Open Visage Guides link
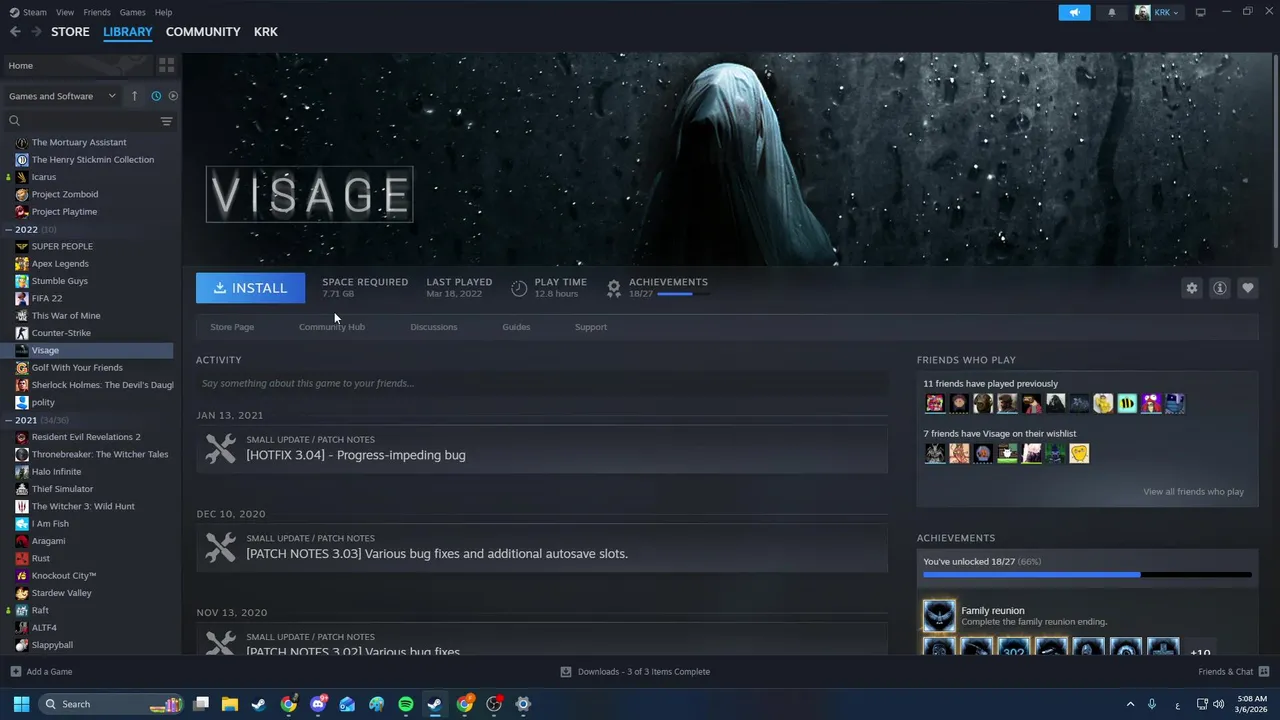Image resolution: width=1280 pixels, height=720 pixels. pos(516,327)
